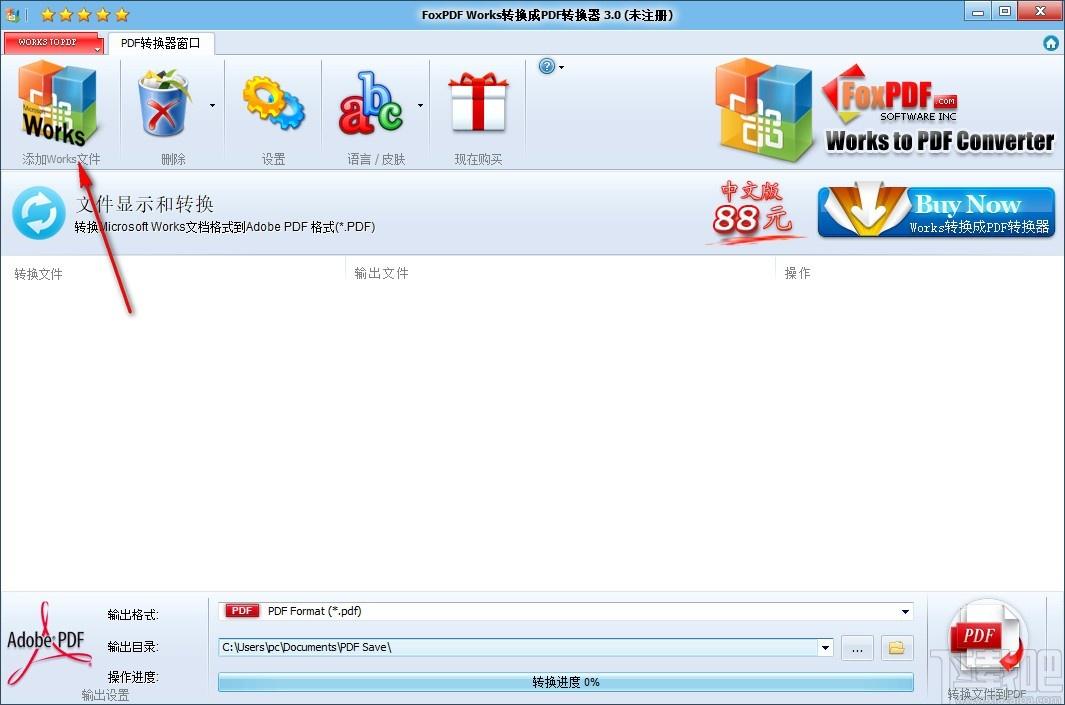This screenshot has height=705, width=1065.
Task: Open the dropdown arrow beside Delete (删除)
Action: pyautogui.click(x=213, y=105)
